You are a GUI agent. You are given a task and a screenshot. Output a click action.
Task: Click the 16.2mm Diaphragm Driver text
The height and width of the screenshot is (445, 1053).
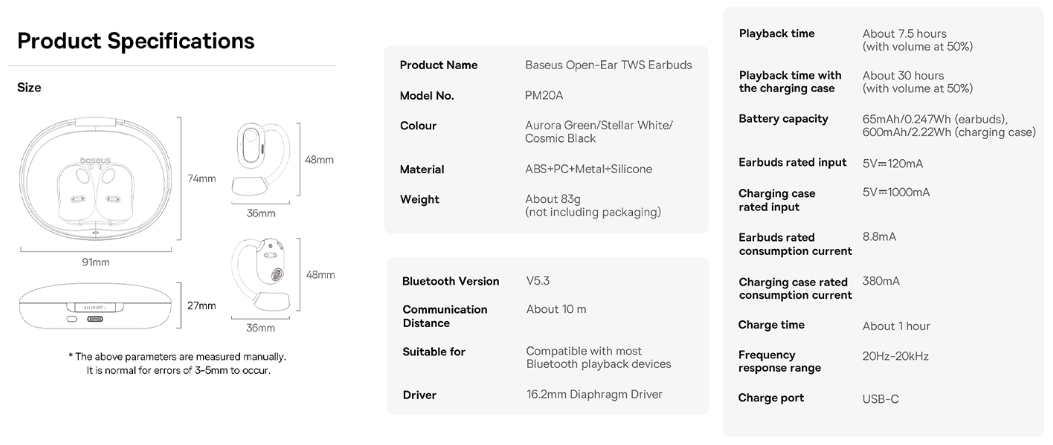pyautogui.click(x=594, y=395)
